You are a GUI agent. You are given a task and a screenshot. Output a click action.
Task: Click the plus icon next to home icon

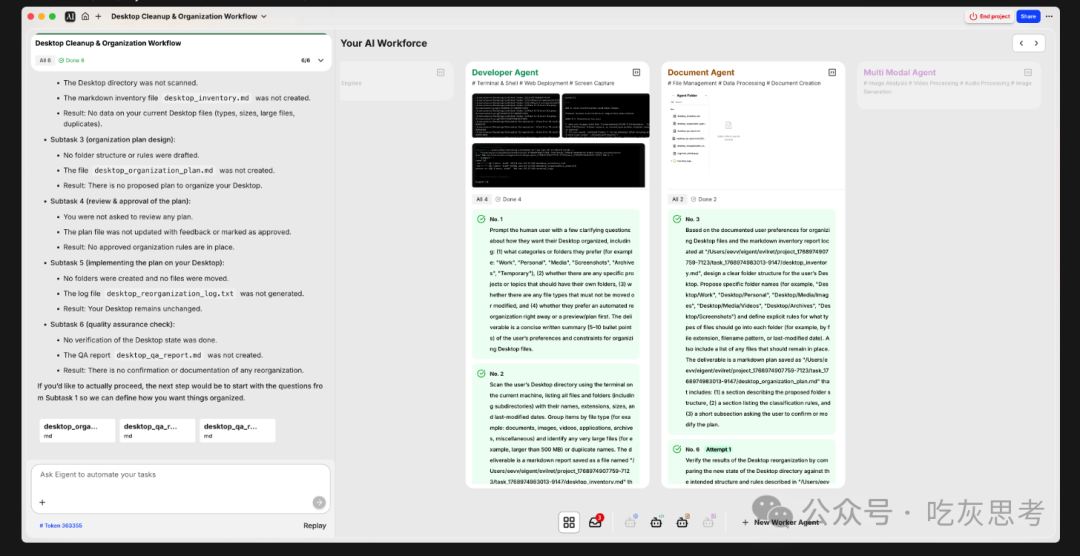click(x=98, y=16)
